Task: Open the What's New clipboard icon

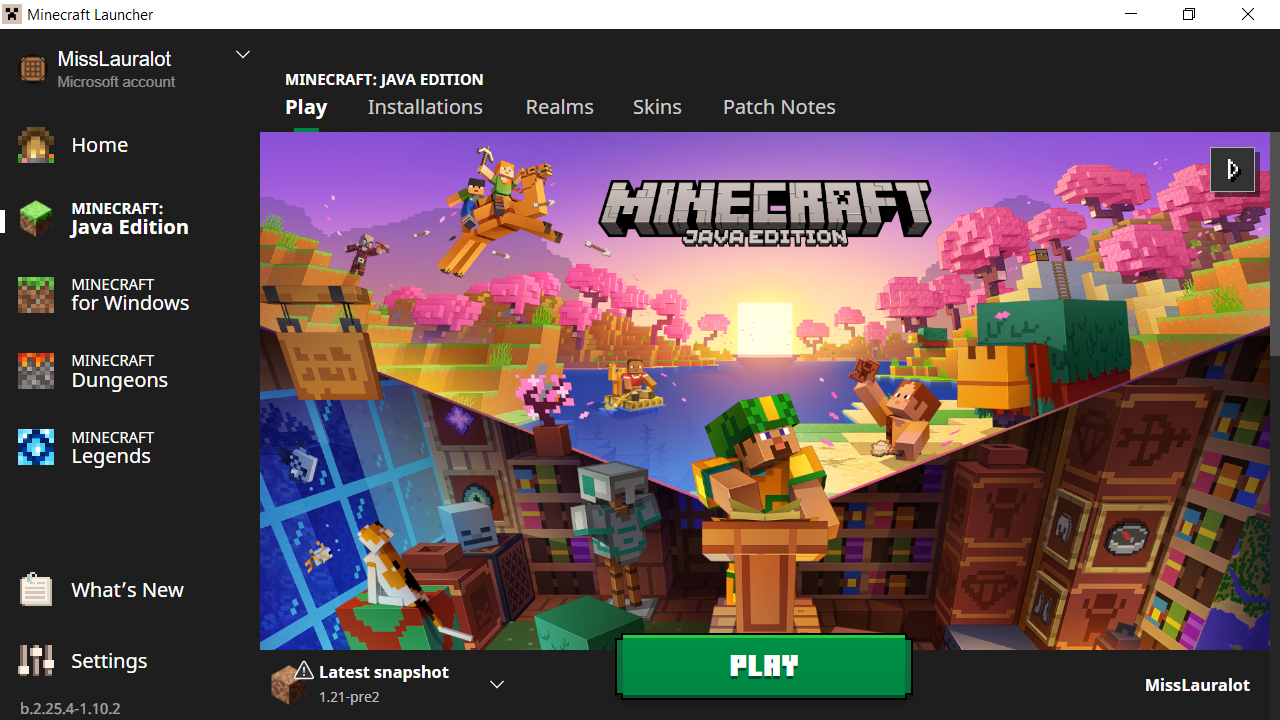Action: pyautogui.click(x=36, y=590)
